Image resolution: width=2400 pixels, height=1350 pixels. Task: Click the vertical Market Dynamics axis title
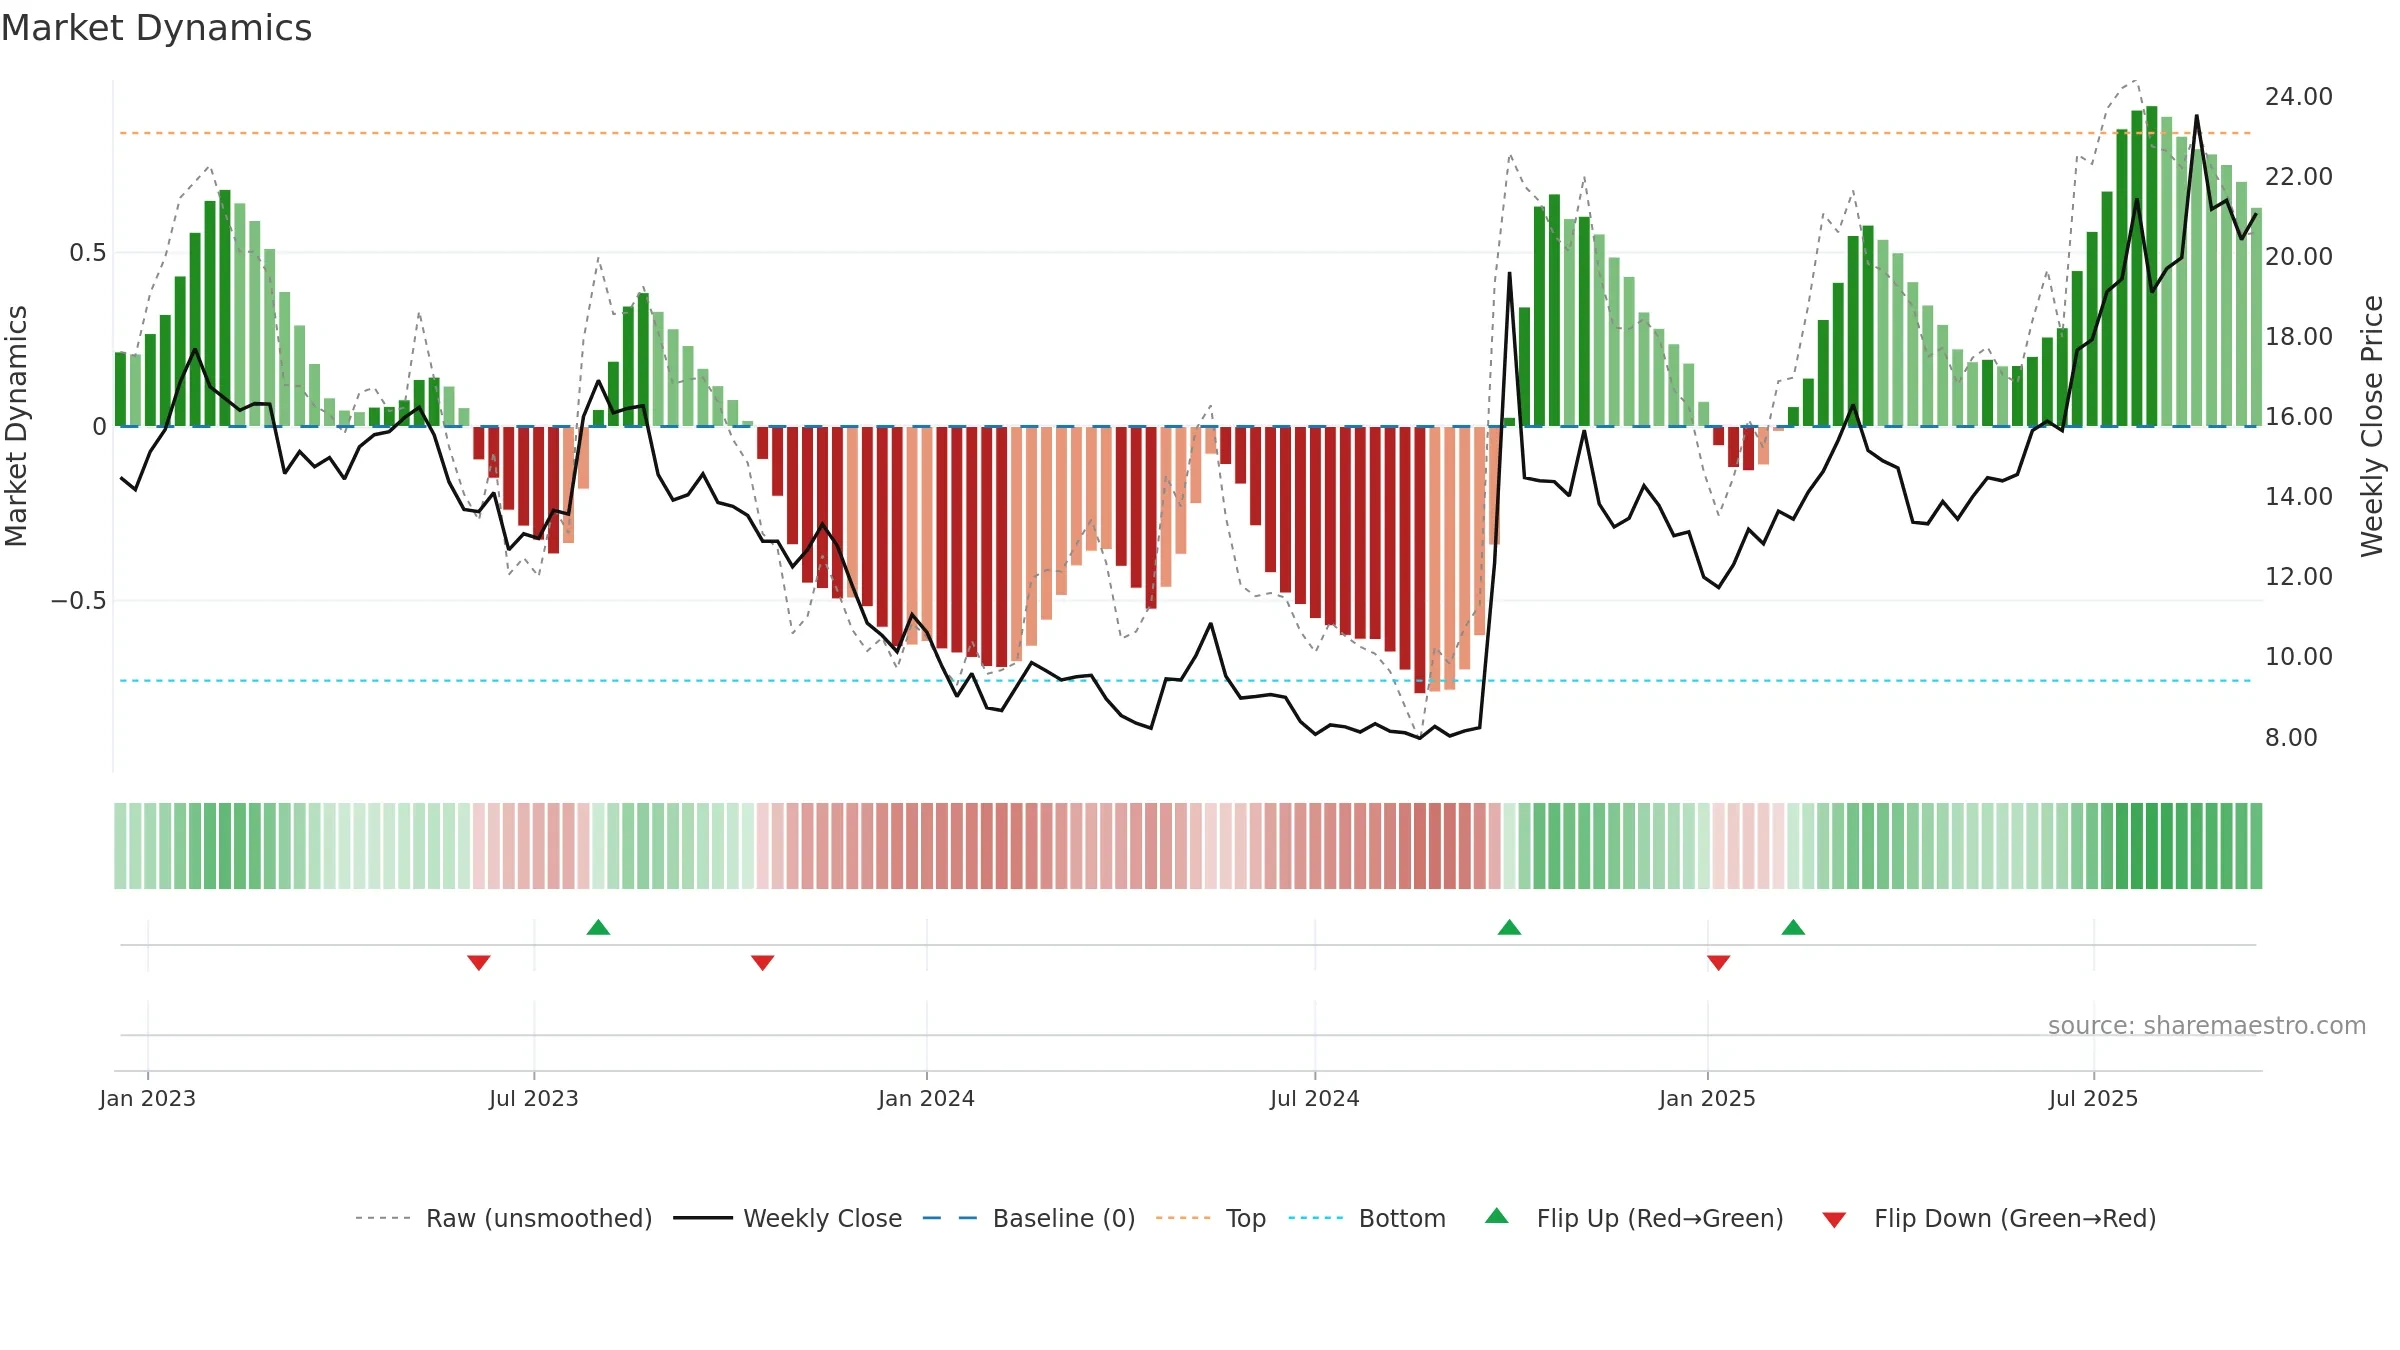[x=16, y=426]
